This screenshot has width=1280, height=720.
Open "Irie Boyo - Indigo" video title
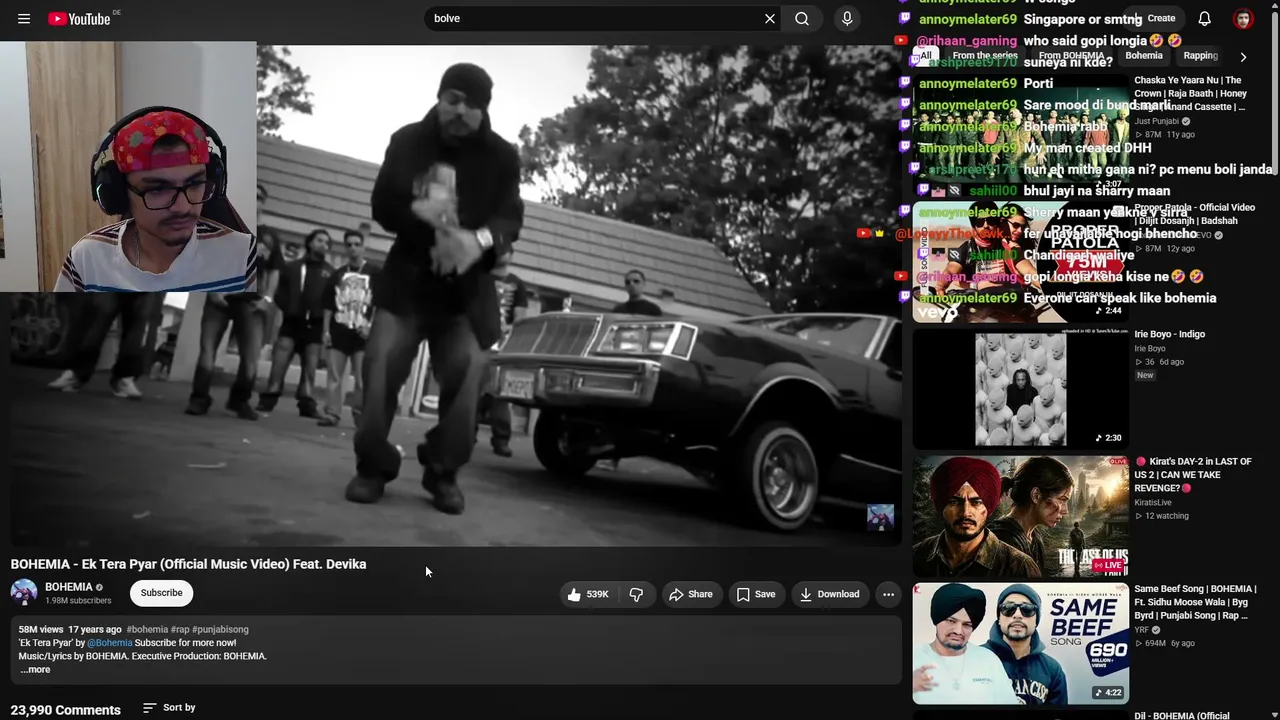(x=1170, y=334)
